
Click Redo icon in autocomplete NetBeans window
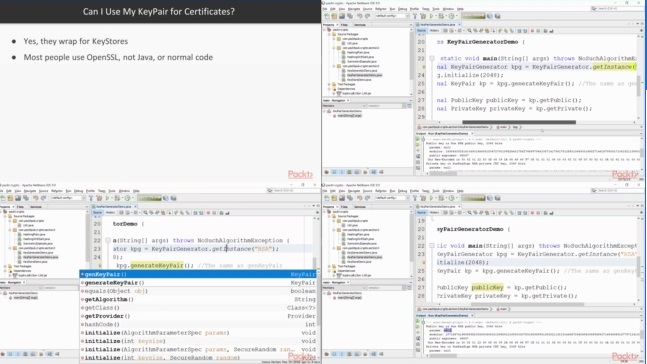(43, 198)
